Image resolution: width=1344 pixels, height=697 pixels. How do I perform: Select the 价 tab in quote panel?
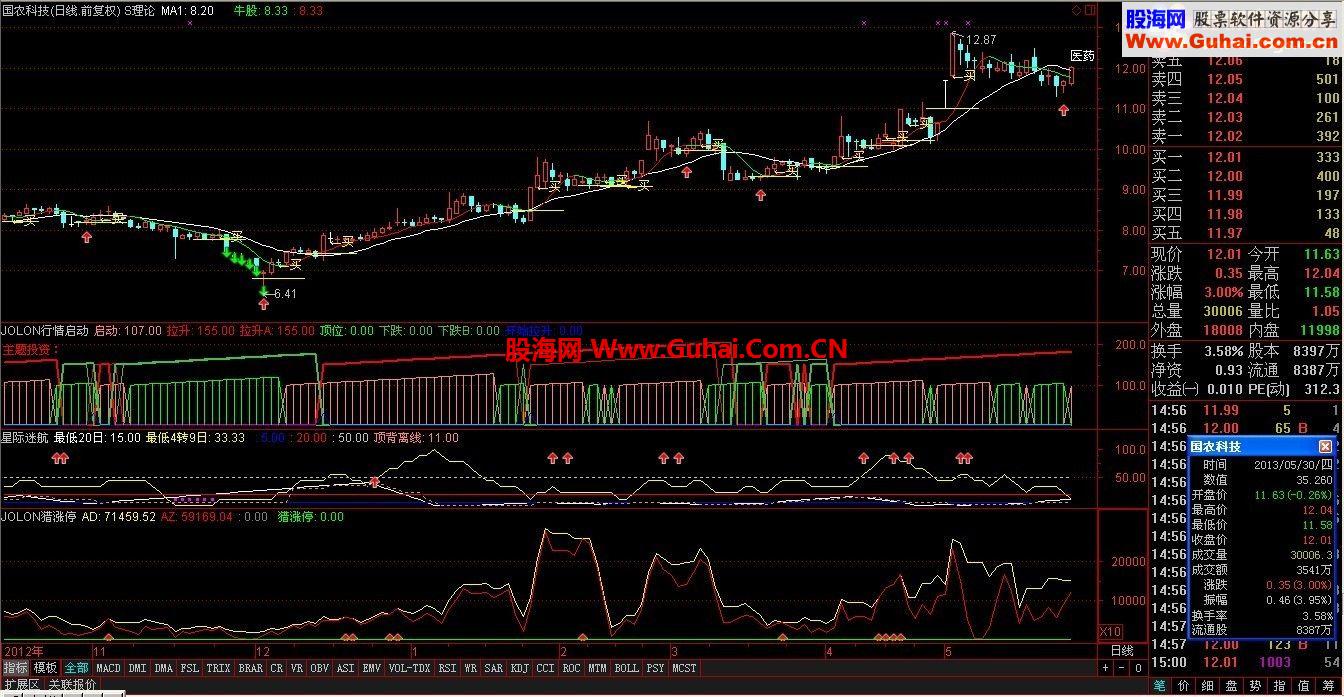(1184, 686)
